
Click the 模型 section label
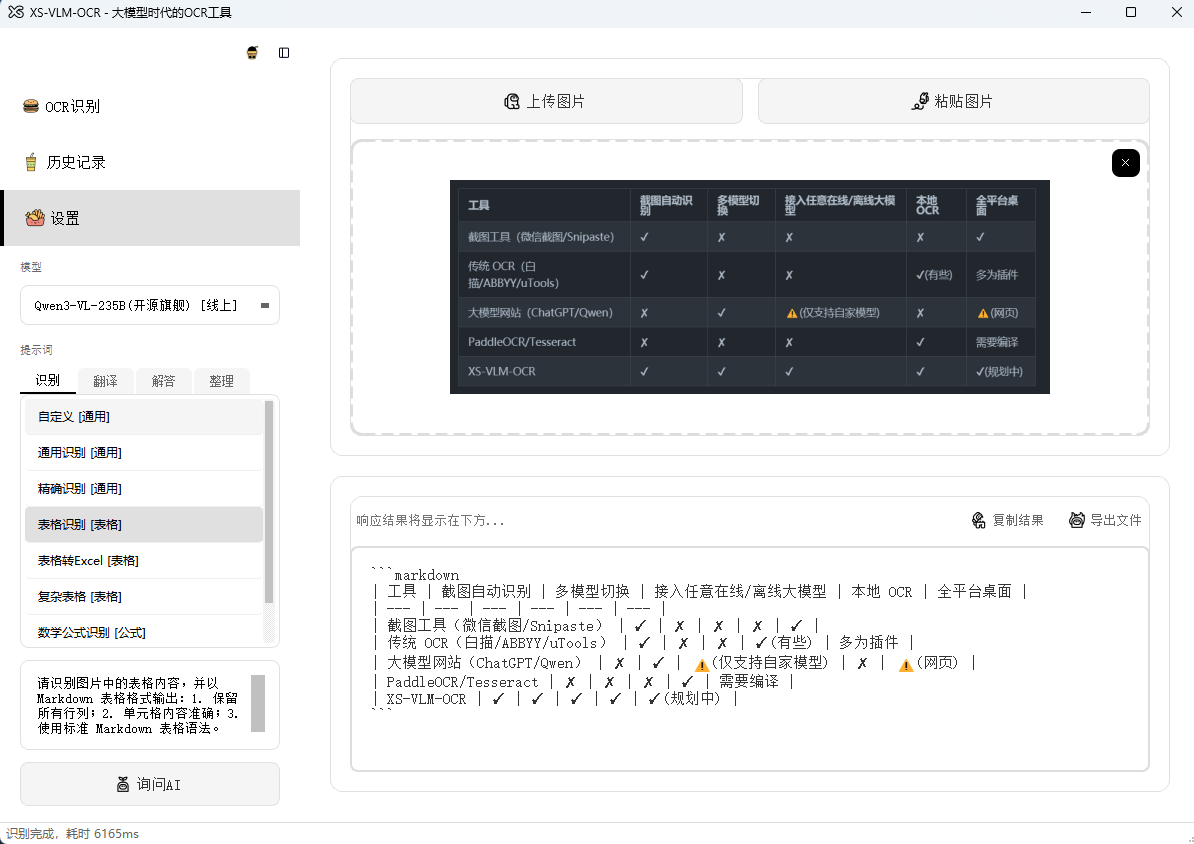(31, 267)
